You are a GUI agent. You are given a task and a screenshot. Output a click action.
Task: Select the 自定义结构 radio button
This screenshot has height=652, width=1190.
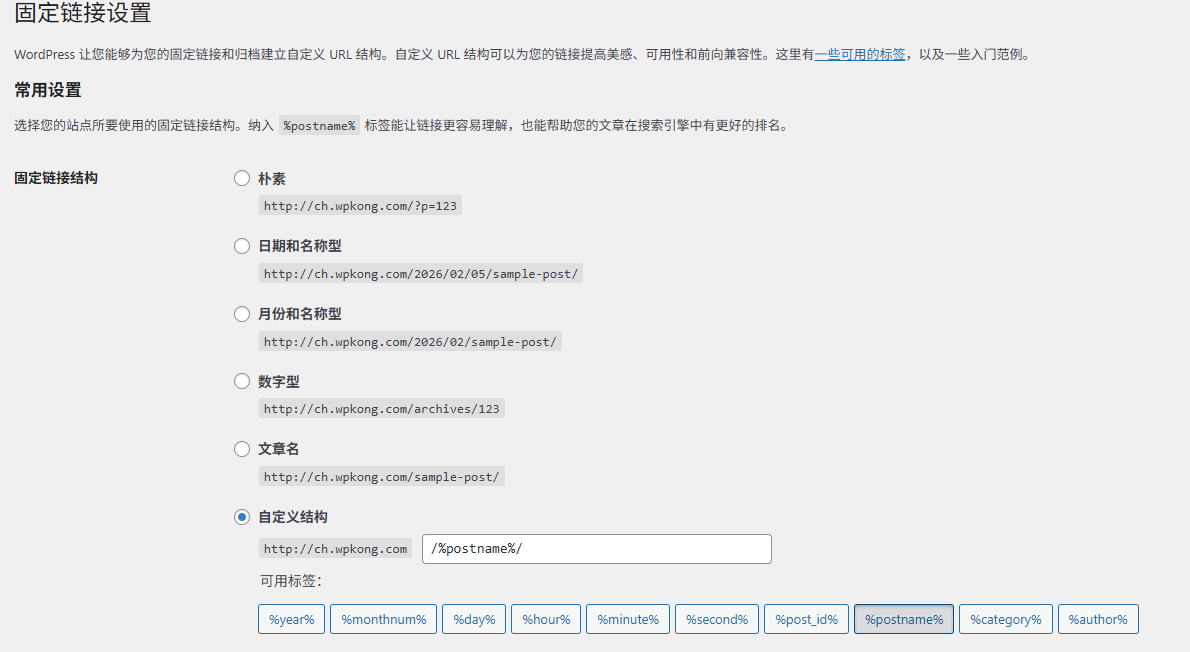[241, 516]
